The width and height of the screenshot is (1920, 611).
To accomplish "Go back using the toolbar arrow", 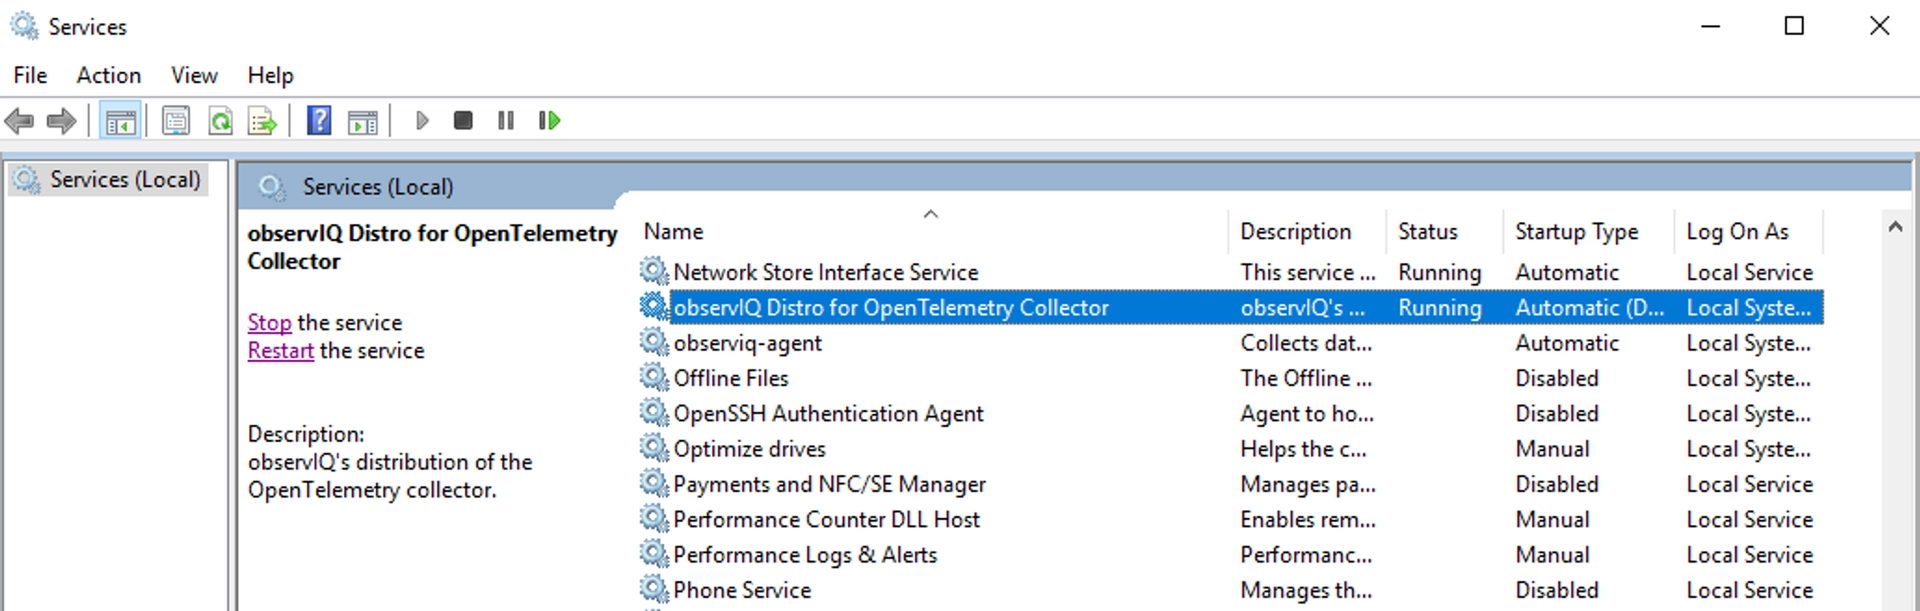I will point(19,121).
